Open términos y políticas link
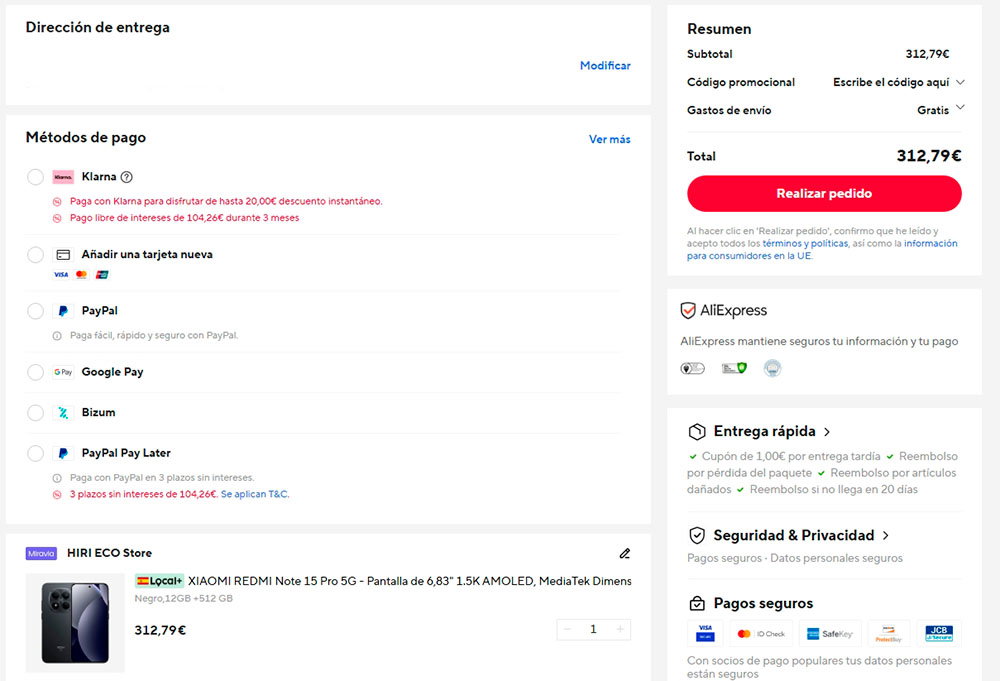 click(805, 244)
